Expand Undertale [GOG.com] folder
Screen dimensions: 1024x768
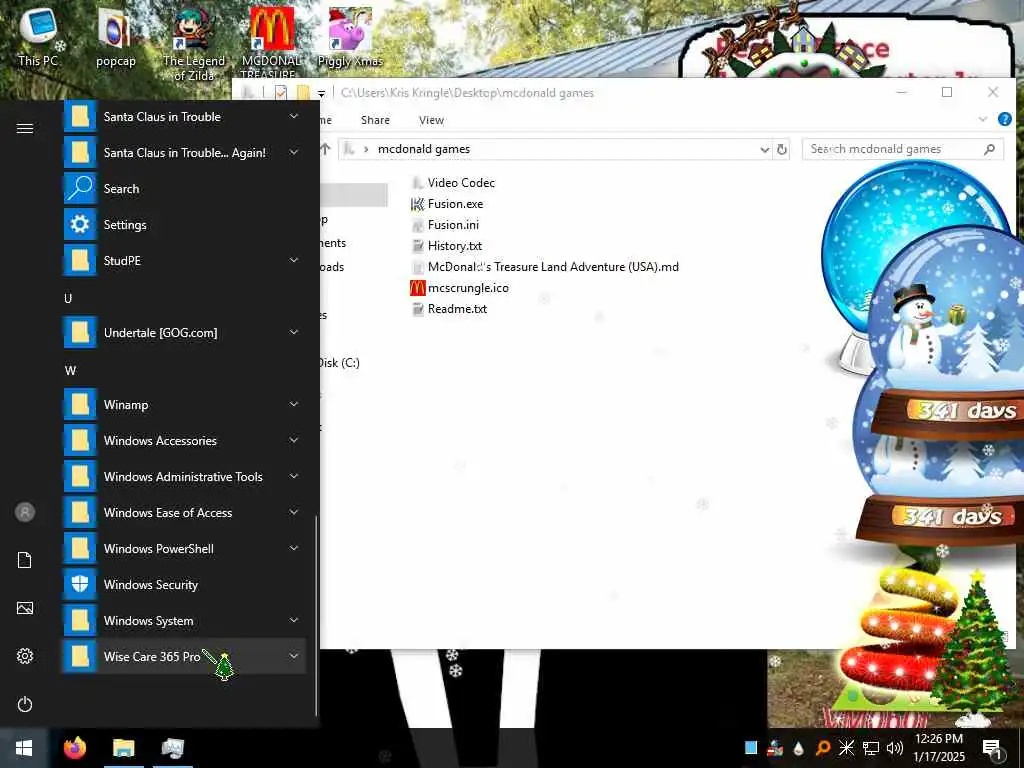pos(294,332)
